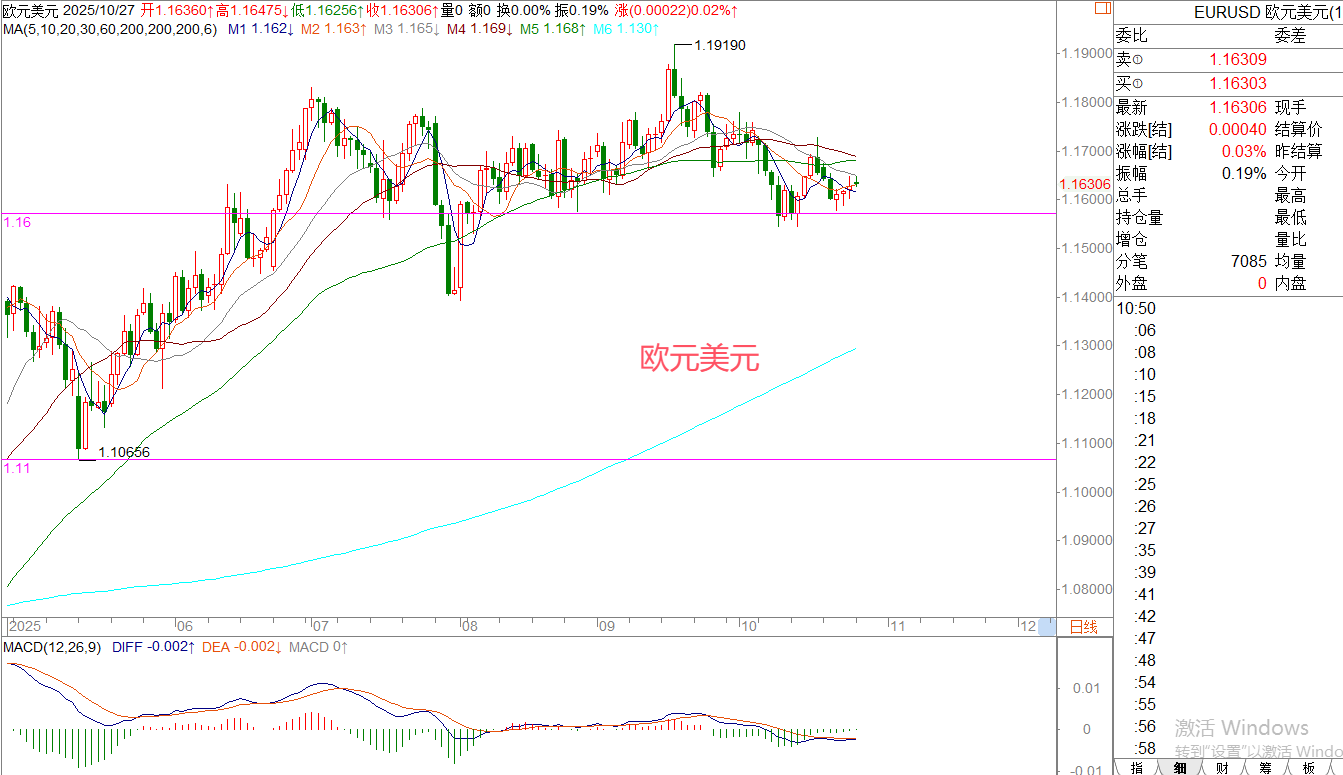Click the circled icon beside 卖
1343x775 pixels.
(x=1136, y=61)
